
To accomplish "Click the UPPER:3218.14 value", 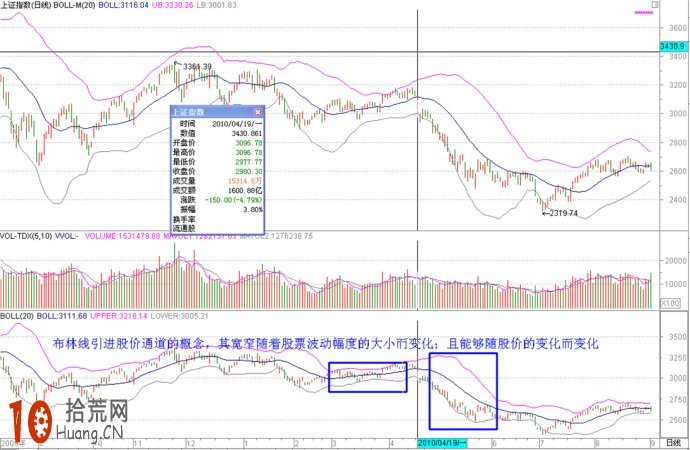I will [119, 316].
